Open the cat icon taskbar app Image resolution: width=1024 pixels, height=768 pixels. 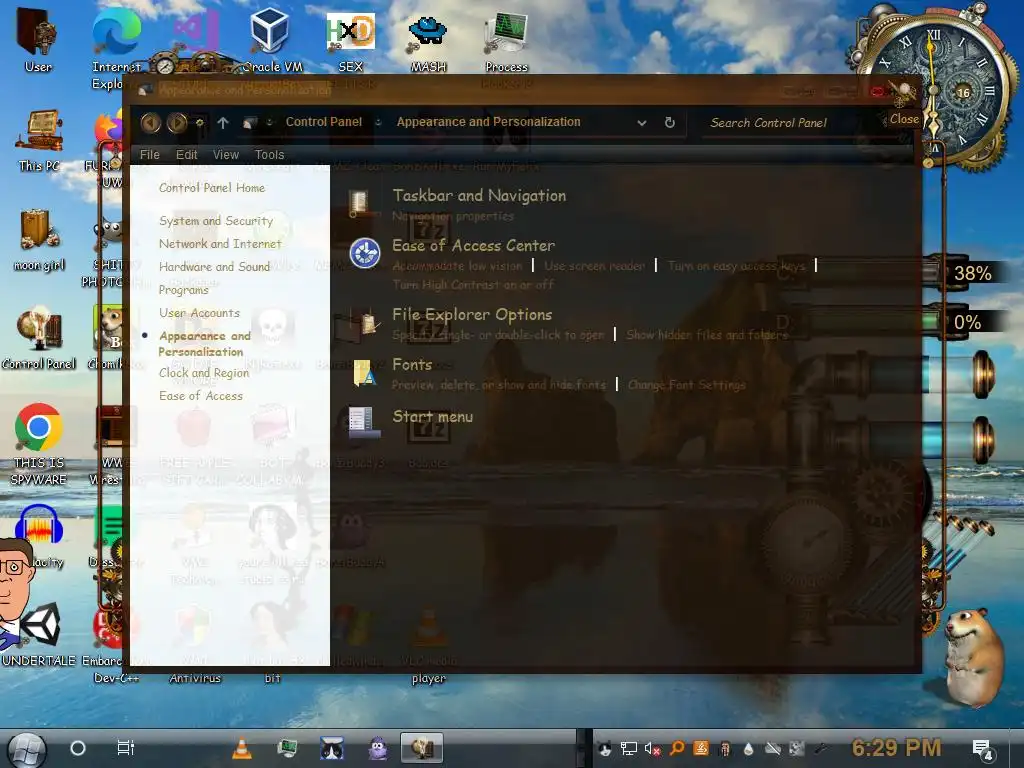[332, 748]
